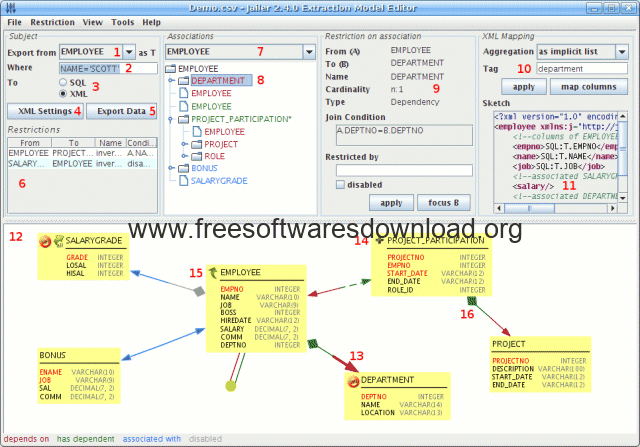Open the View menu
This screenshot has width=640, height=447.
[x=93, y=22]
